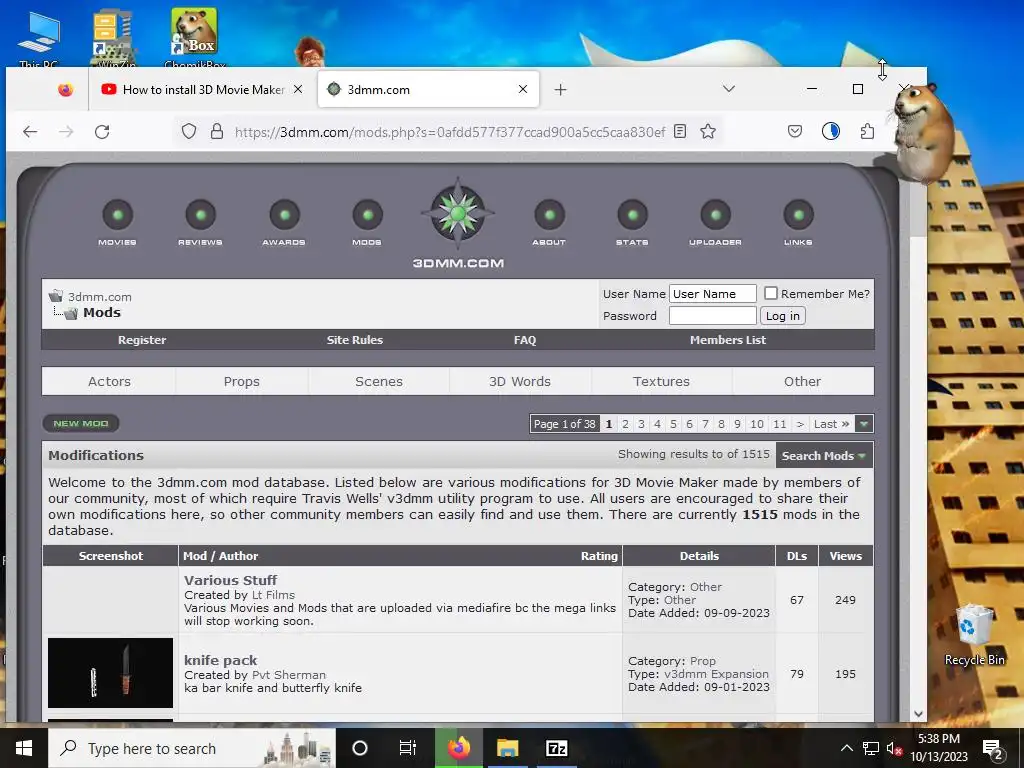1024x768 pixels.
Task: Close the 3dmm.com tab
Action: 522,89
